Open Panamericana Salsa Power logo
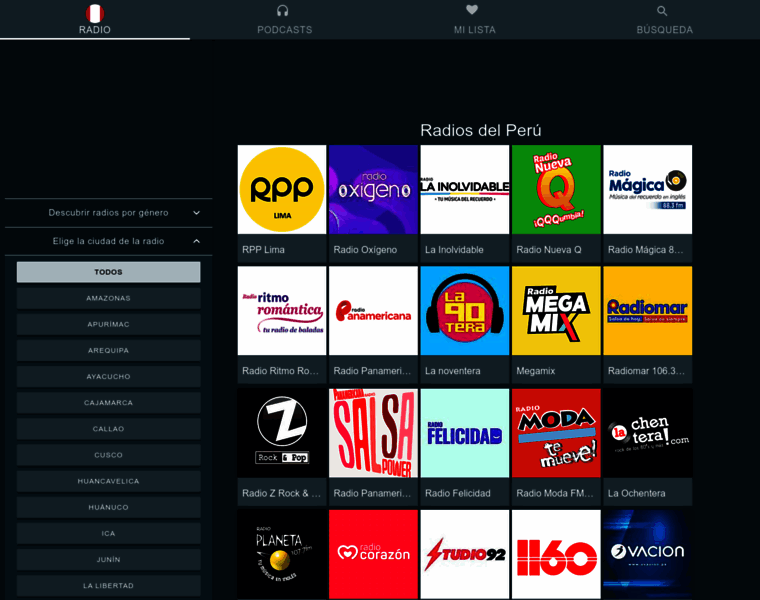 (373, 433)
